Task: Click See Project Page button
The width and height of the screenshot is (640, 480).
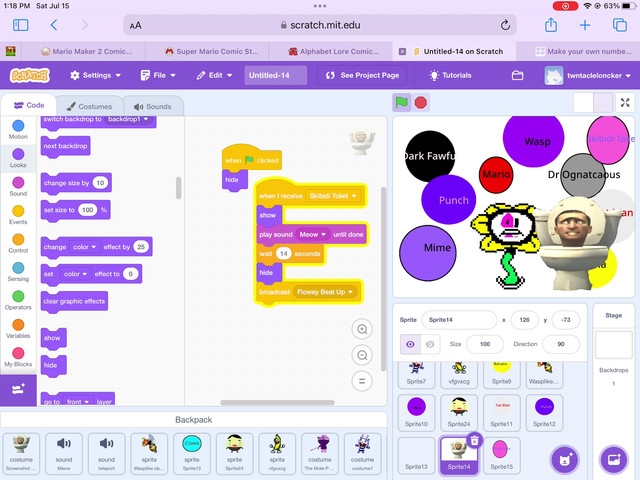Action: point(362,75)
